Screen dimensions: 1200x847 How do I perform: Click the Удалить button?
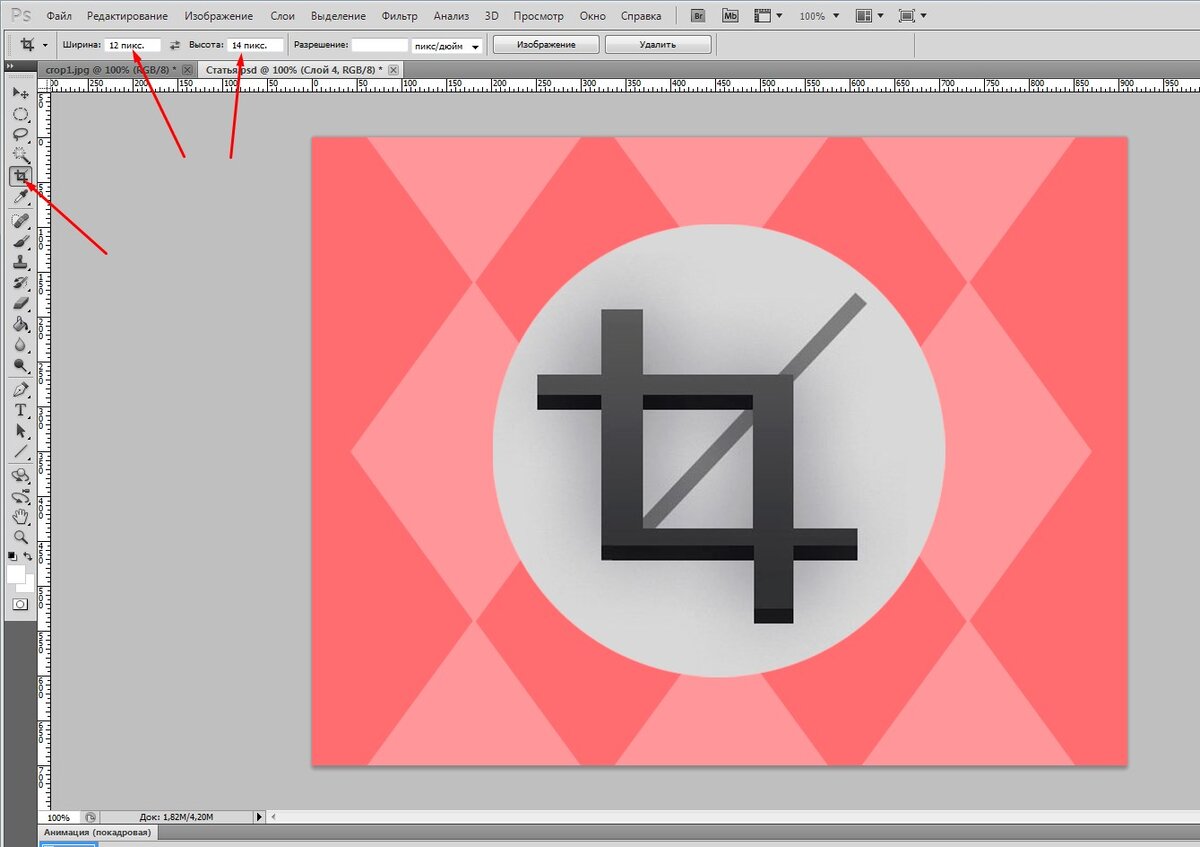[x=658, y=45]
